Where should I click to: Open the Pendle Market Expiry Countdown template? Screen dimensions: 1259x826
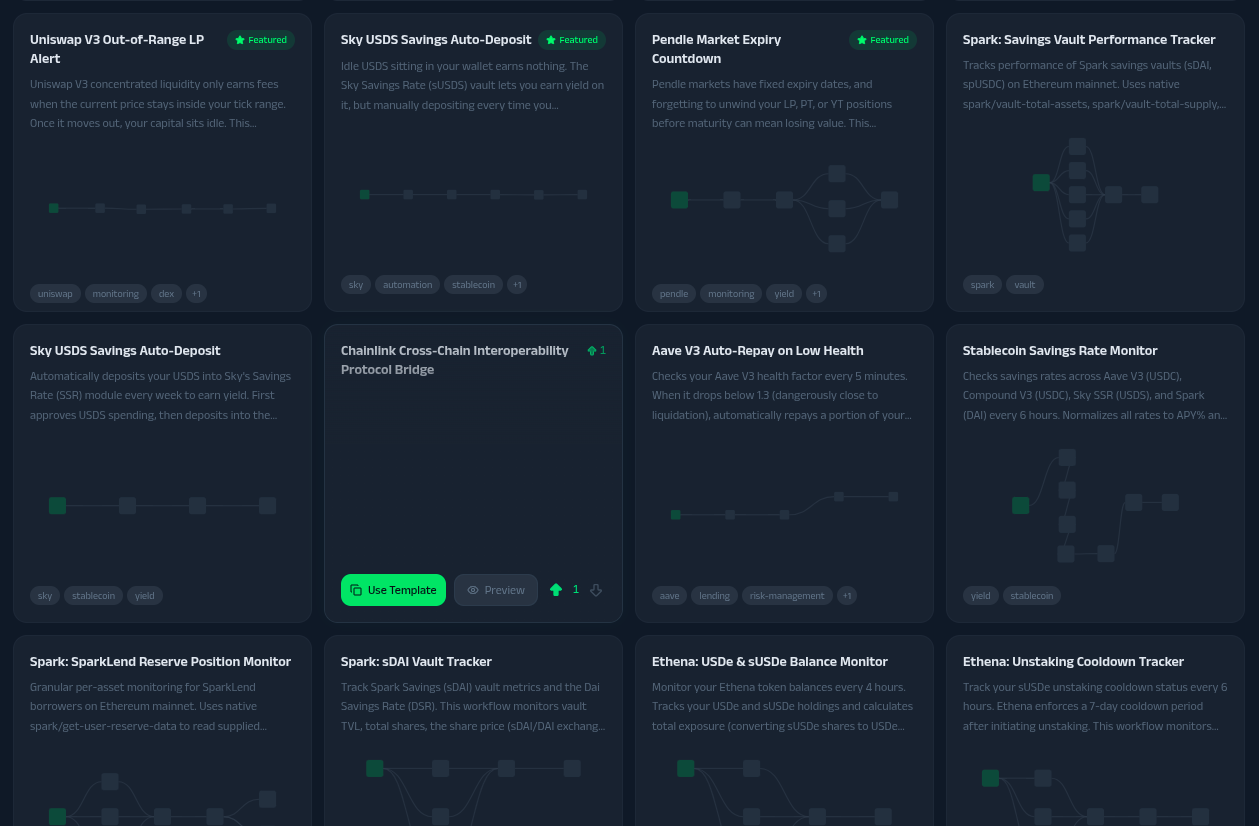(784, 162)
